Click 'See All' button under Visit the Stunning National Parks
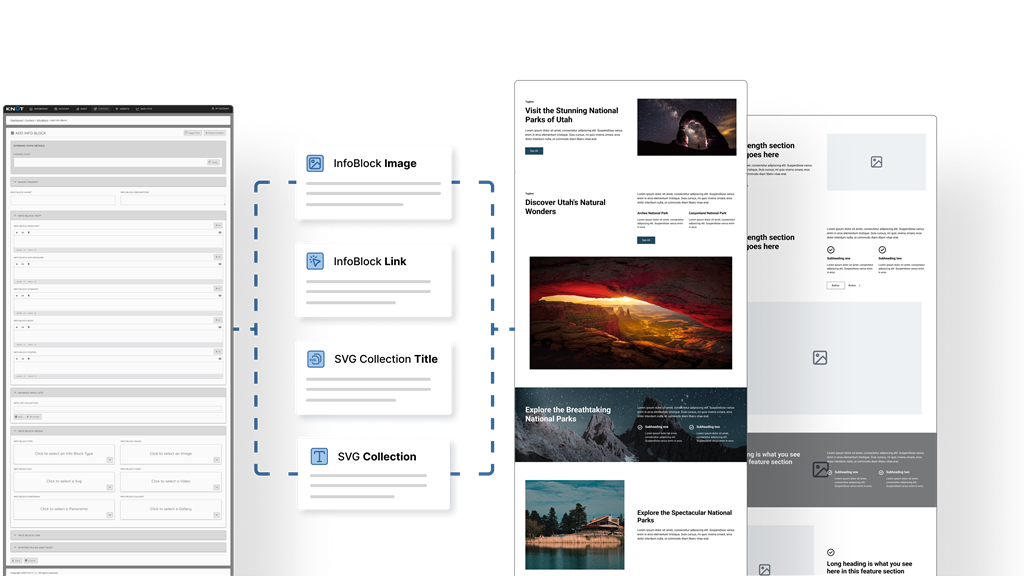The width and height of the screenshot is (1024, 576). tap(534, 151)
